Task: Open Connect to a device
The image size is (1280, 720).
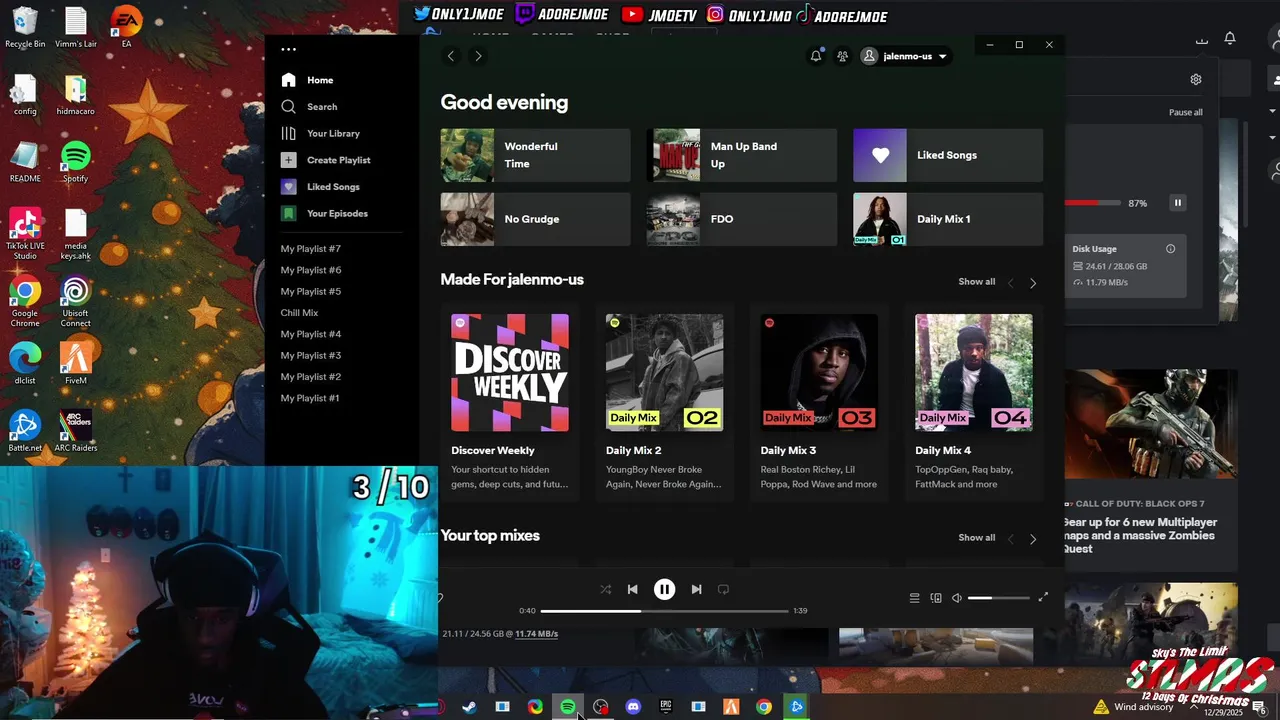Action: (x=936, y=598)
